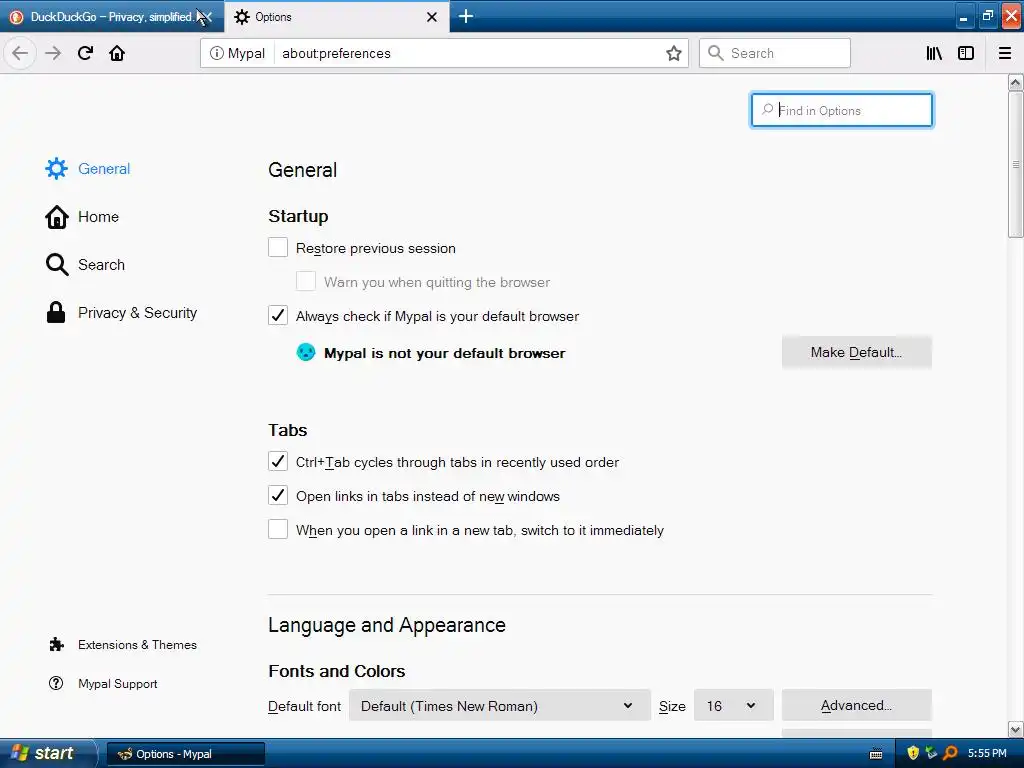The width and height of the screenshot is (1024, 768).
Task: Focus the Find in Options field
Action: 842,110
